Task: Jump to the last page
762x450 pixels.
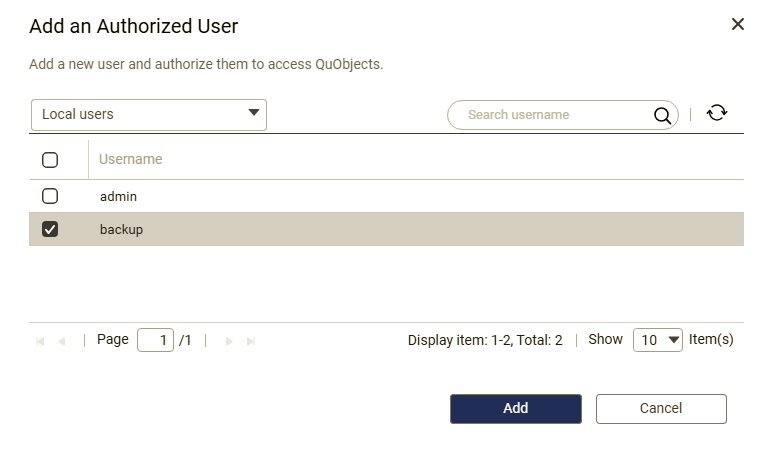Action: tap(251, 341)
